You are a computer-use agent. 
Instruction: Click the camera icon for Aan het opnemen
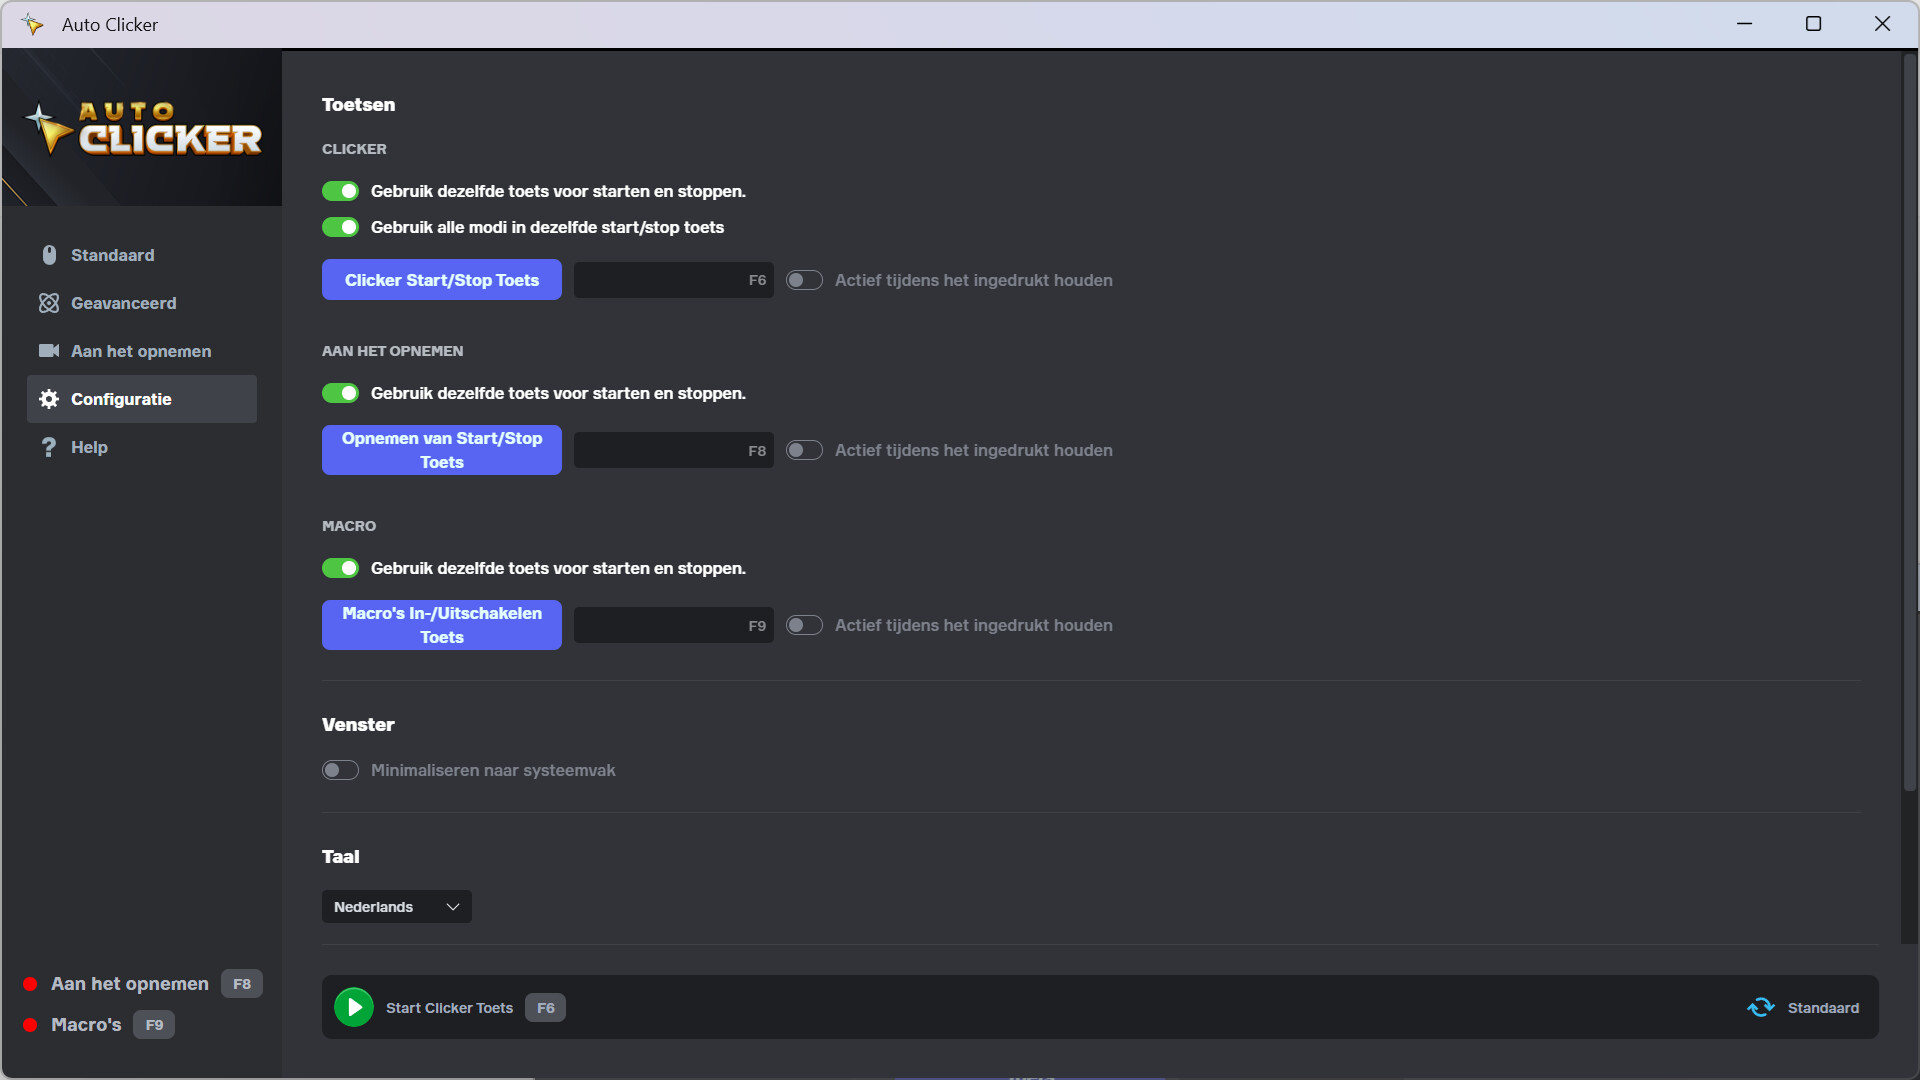click(49, 351)
